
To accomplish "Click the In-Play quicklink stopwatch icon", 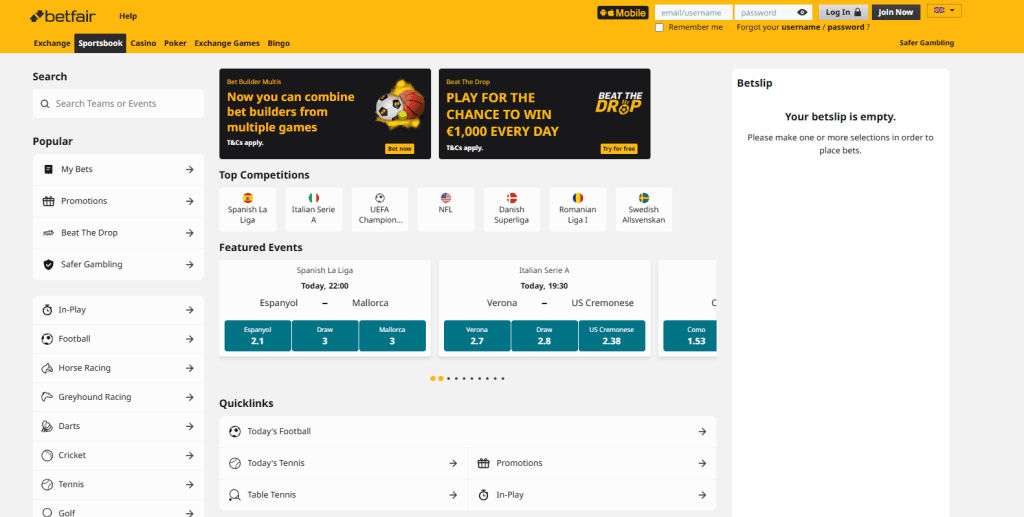I will (x=483, y=495).
